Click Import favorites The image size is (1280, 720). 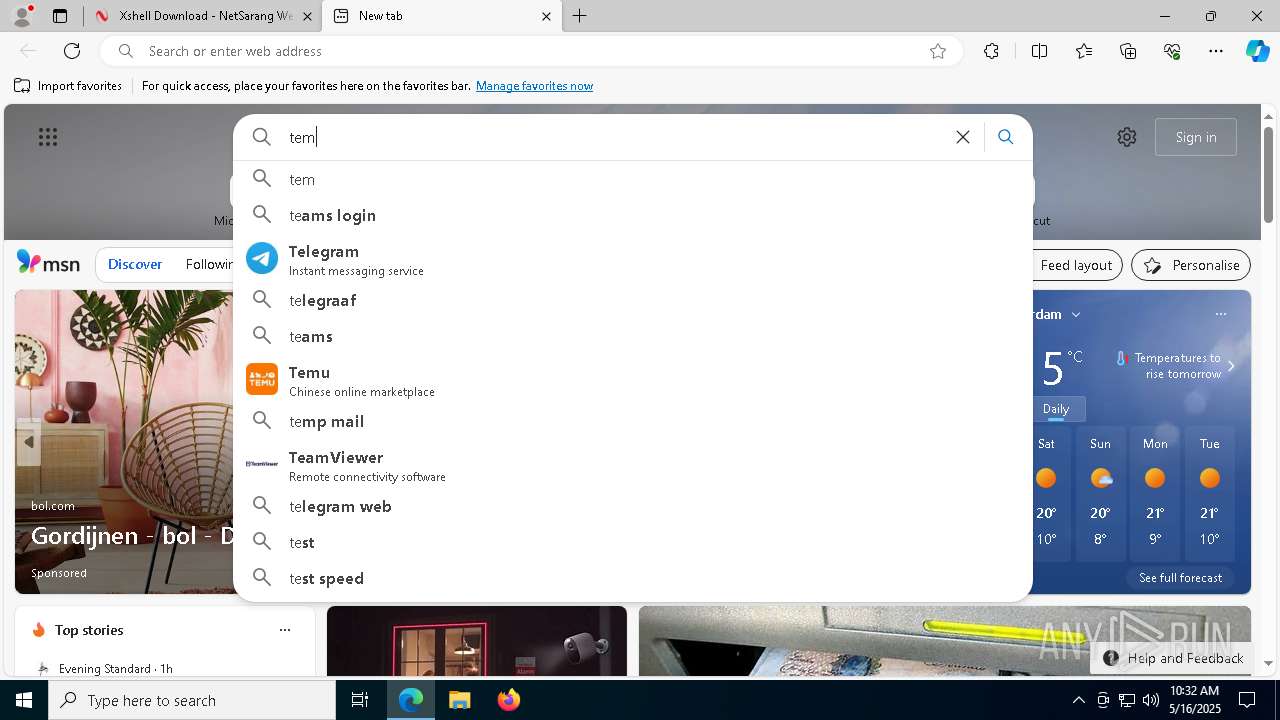pos(68,86)
